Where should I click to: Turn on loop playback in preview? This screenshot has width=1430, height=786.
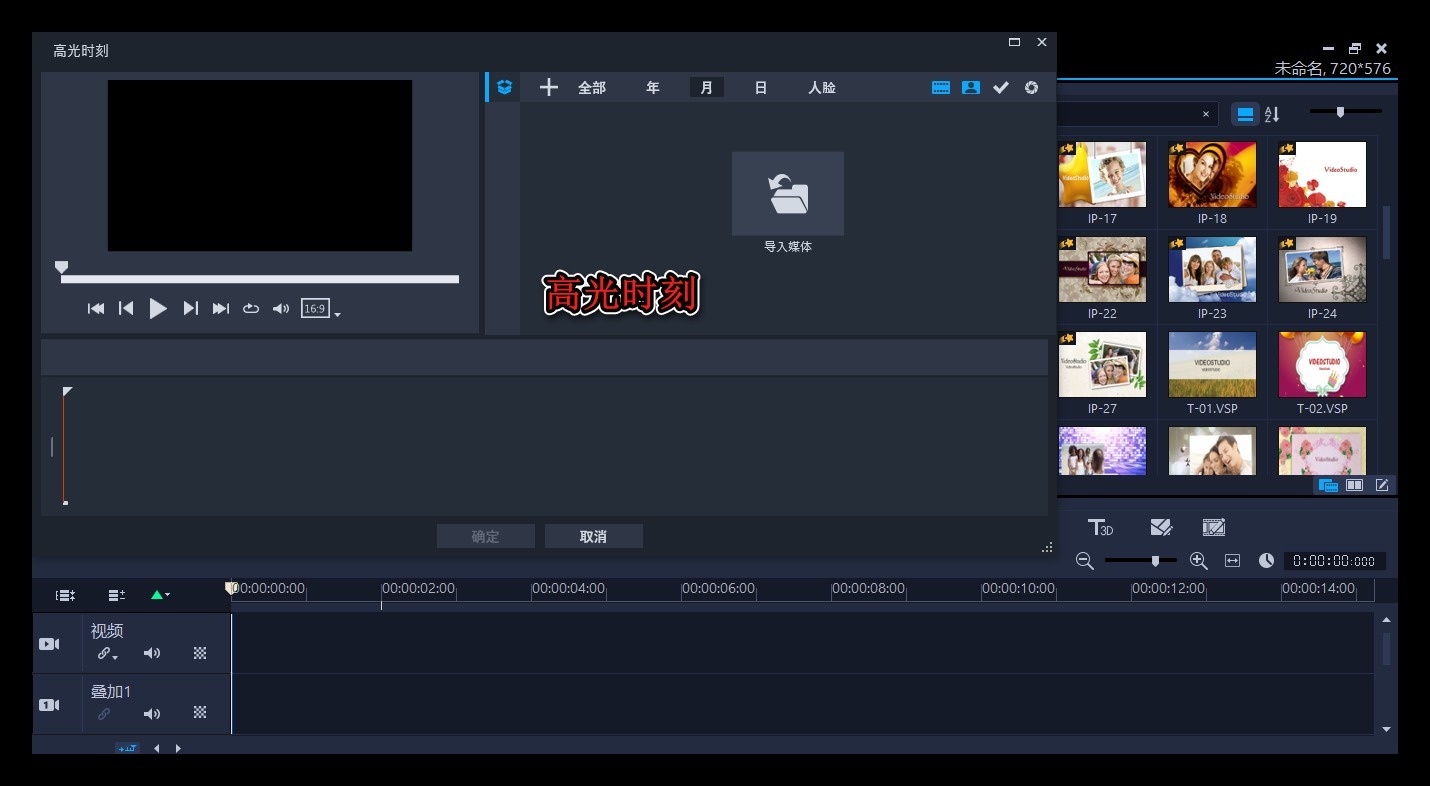tap(251, 309)
